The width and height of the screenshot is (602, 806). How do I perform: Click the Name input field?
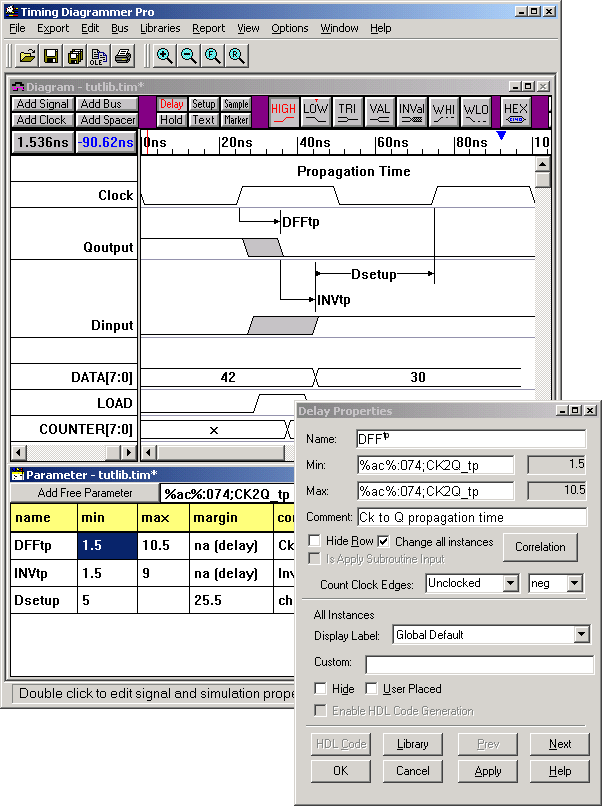pyautogui.click(x=471, y=439)
